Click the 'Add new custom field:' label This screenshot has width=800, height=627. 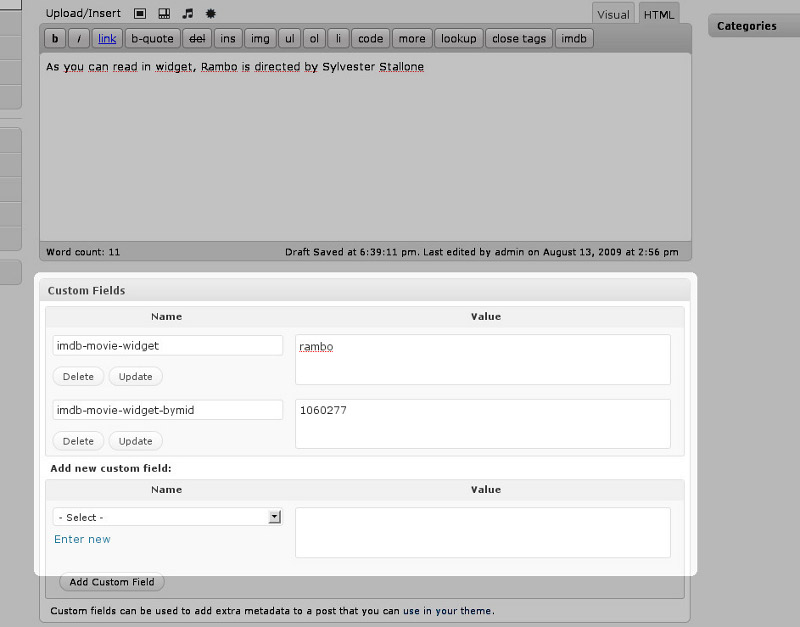pyautogui.click(x=111, y=468)
